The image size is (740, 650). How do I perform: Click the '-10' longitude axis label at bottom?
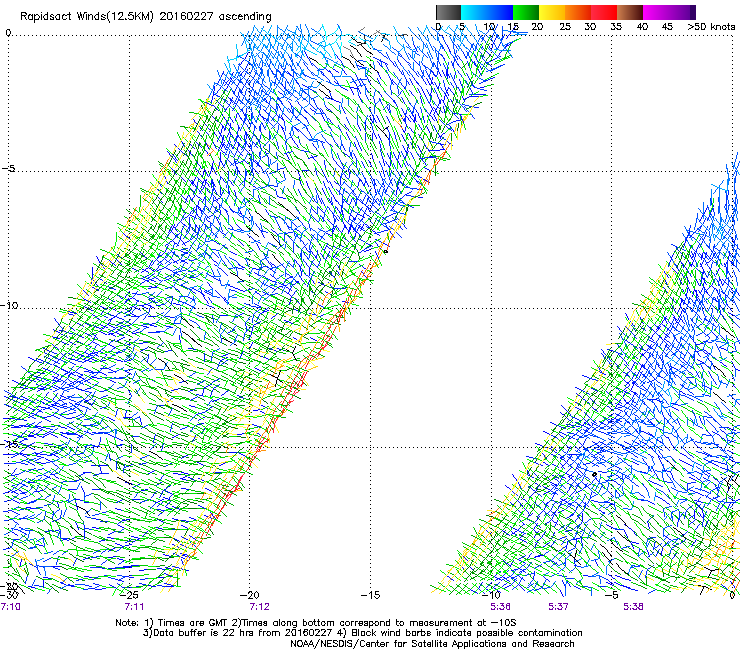point(491,595)
